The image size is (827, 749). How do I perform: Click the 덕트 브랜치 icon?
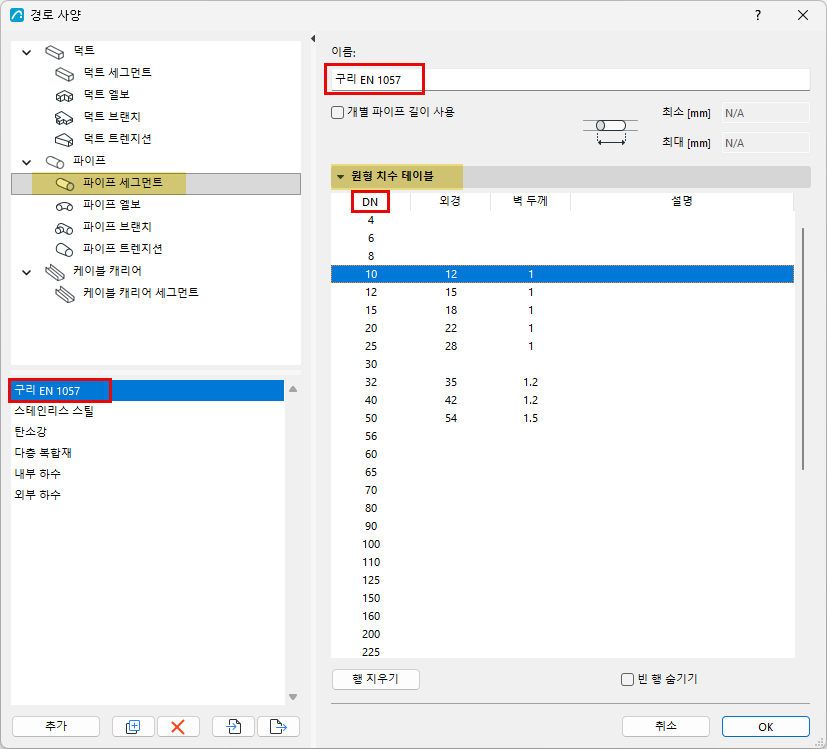pyautogui.click(x=64, y=118)
